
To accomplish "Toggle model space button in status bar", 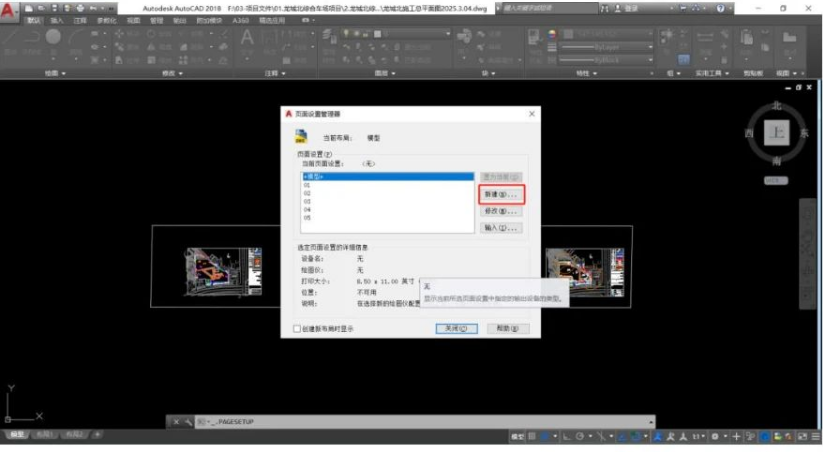I will point(518,436).
